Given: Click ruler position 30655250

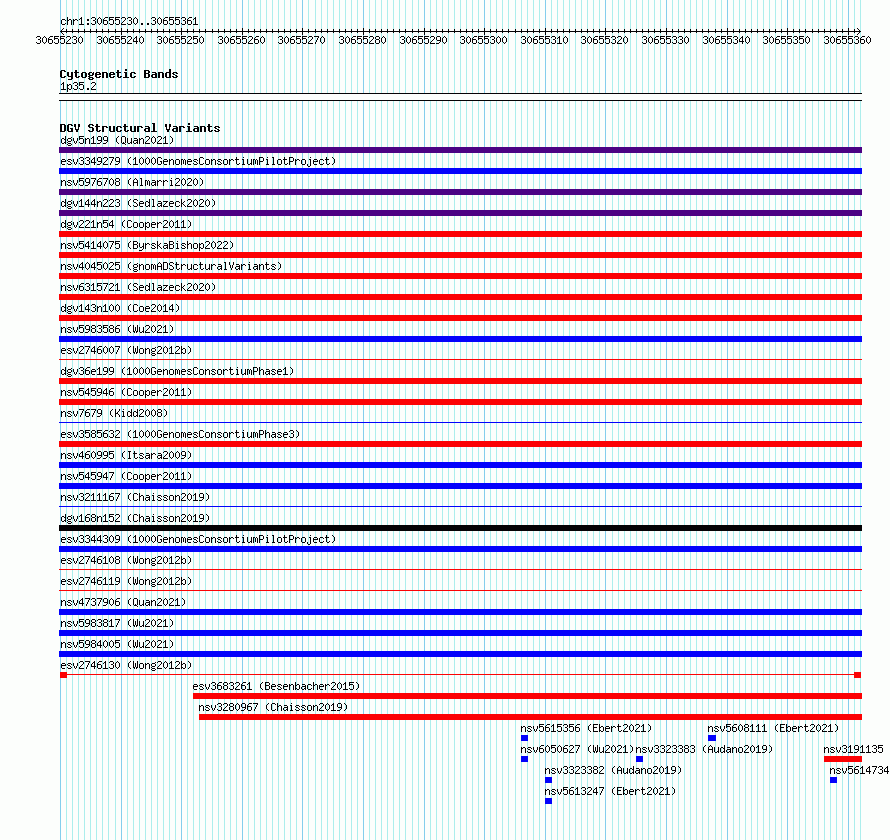Looking at the screenshot, I should tap(180, 40).
